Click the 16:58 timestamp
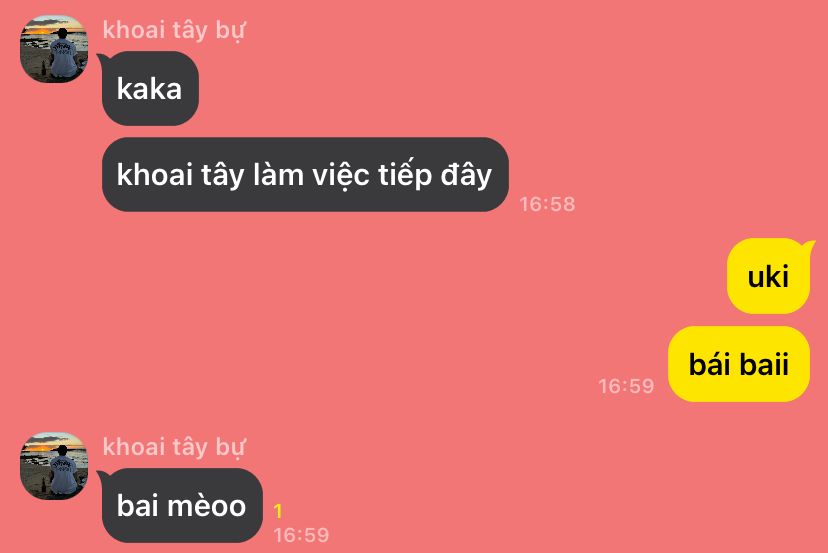828x553 pixels. point(547,204)
